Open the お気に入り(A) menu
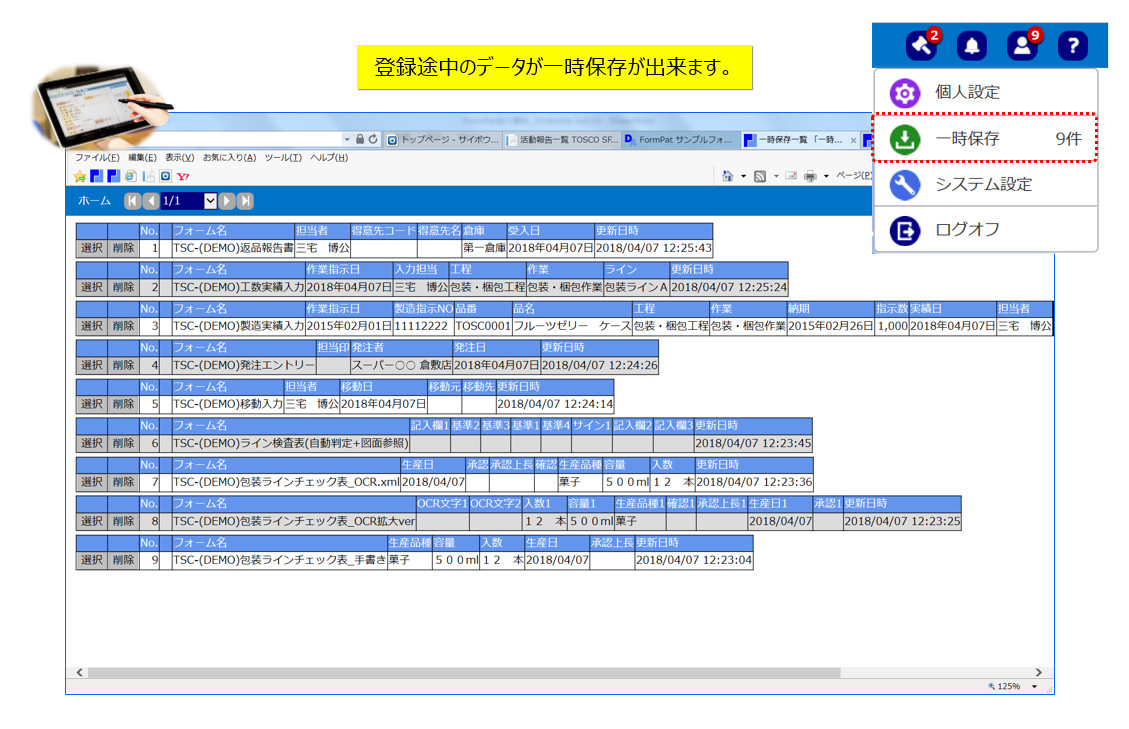This screenshot has width=1129, height=729. point(229,158)
